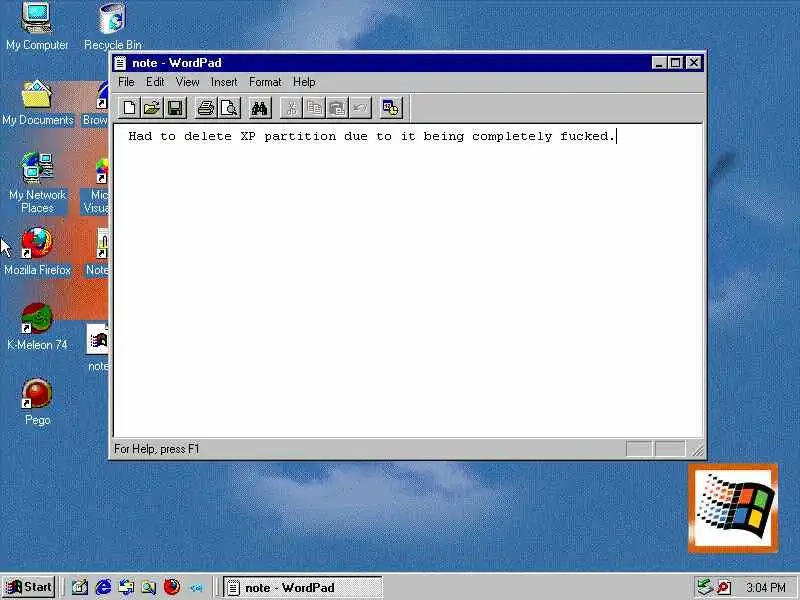
Task: Click the green arrow drive tray icon
Action: pos(705,587)
